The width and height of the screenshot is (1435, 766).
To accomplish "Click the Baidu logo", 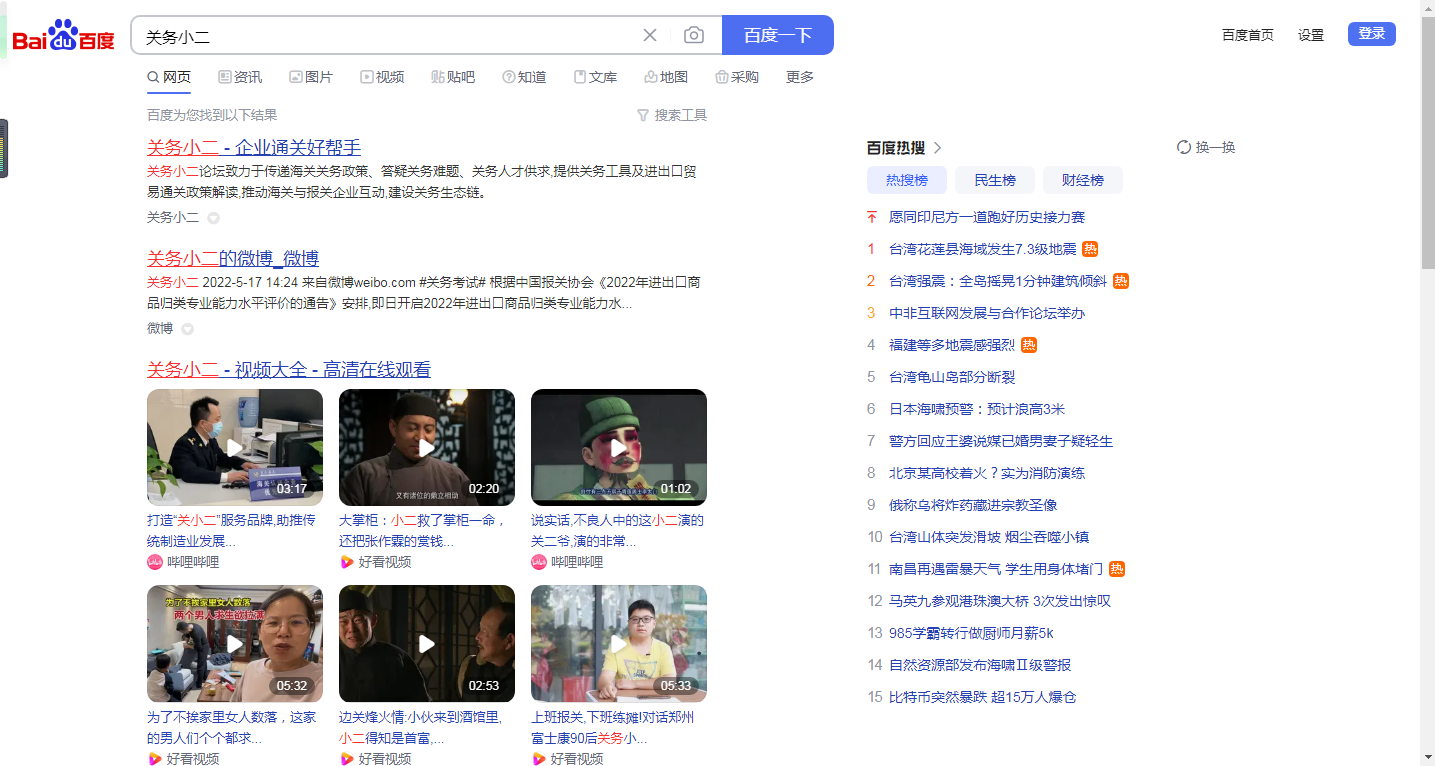I will pyautogui.click(x=63, y=36).
